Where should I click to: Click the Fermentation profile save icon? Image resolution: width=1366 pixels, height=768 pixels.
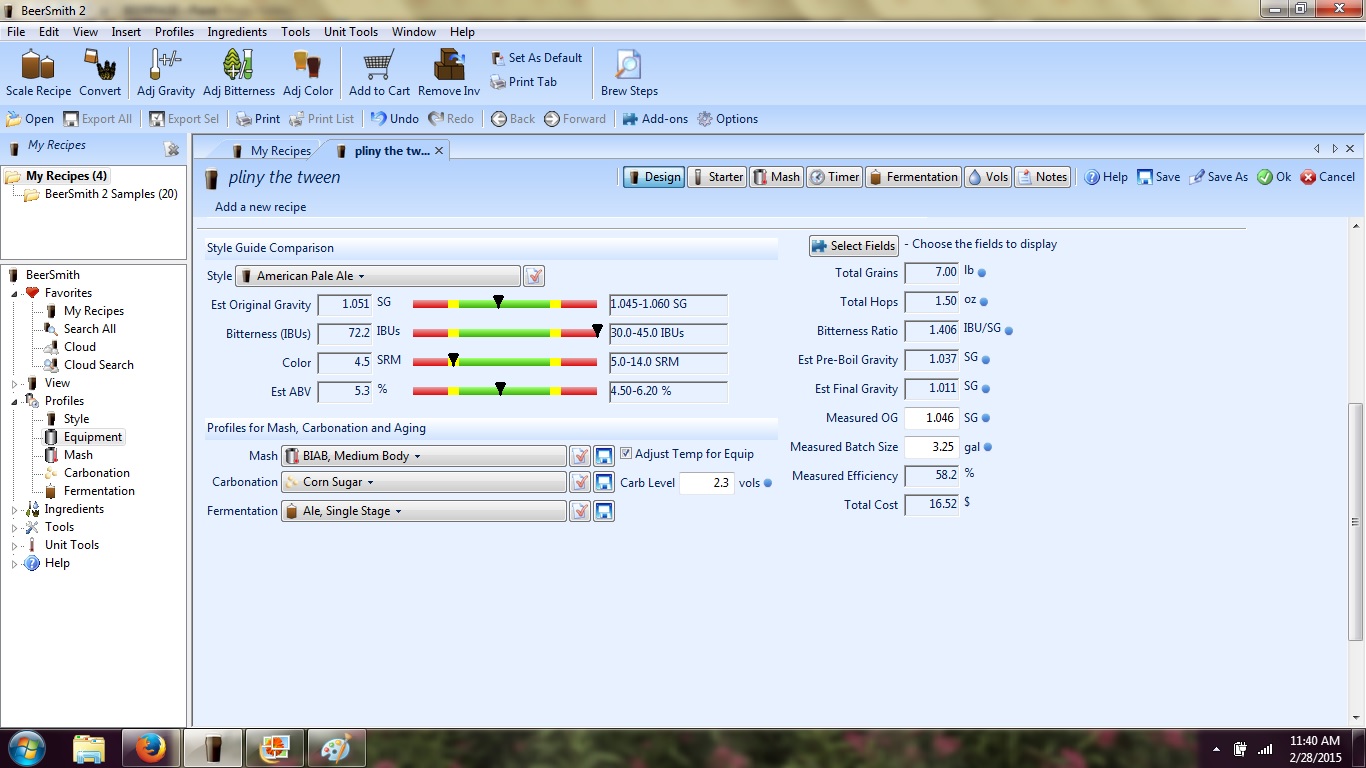604,511
